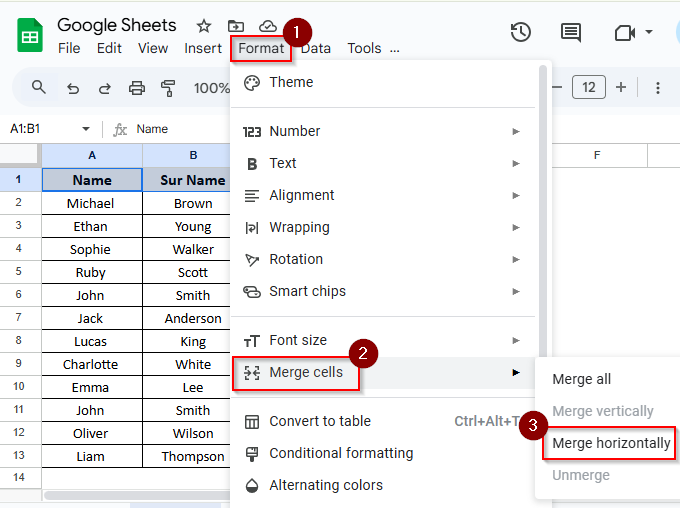Image resolution: width=680 pixels, height=508 pixels.
Task: Click Conditional formatting menu item
Action: (341, 453)
